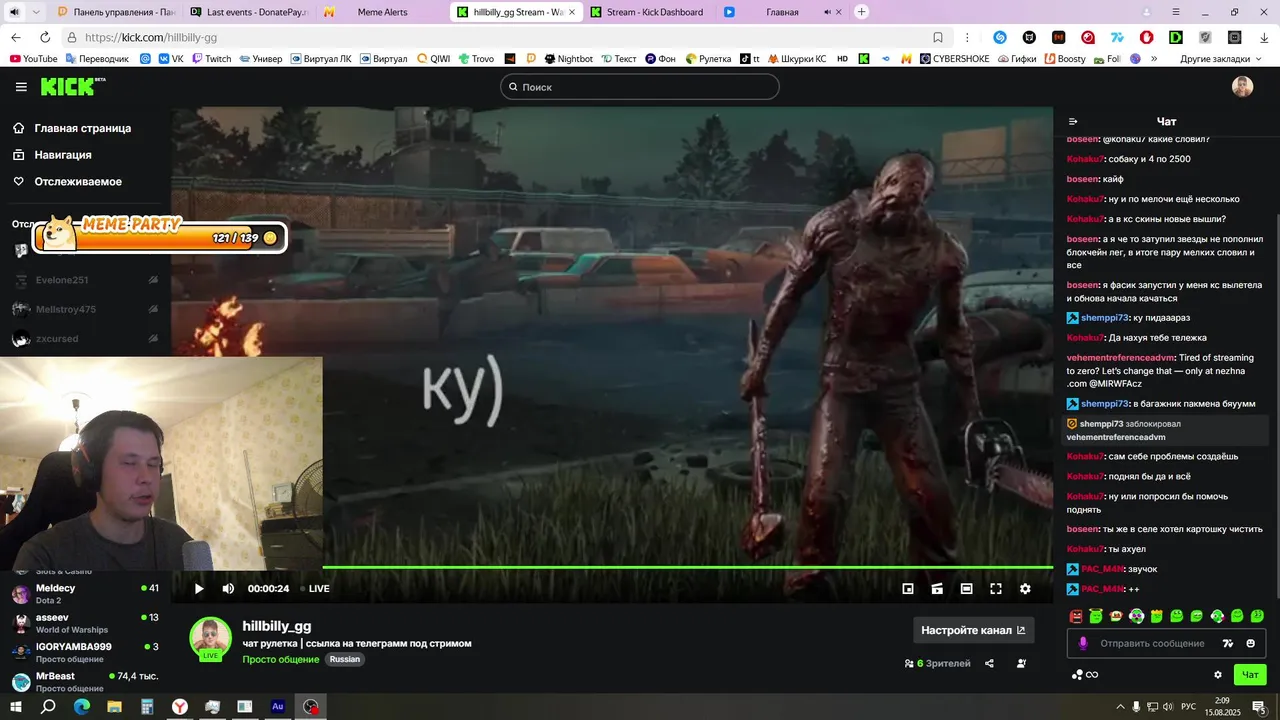Click the Настройте канал button
The image size is (1280, 720).
pos(973,630)
